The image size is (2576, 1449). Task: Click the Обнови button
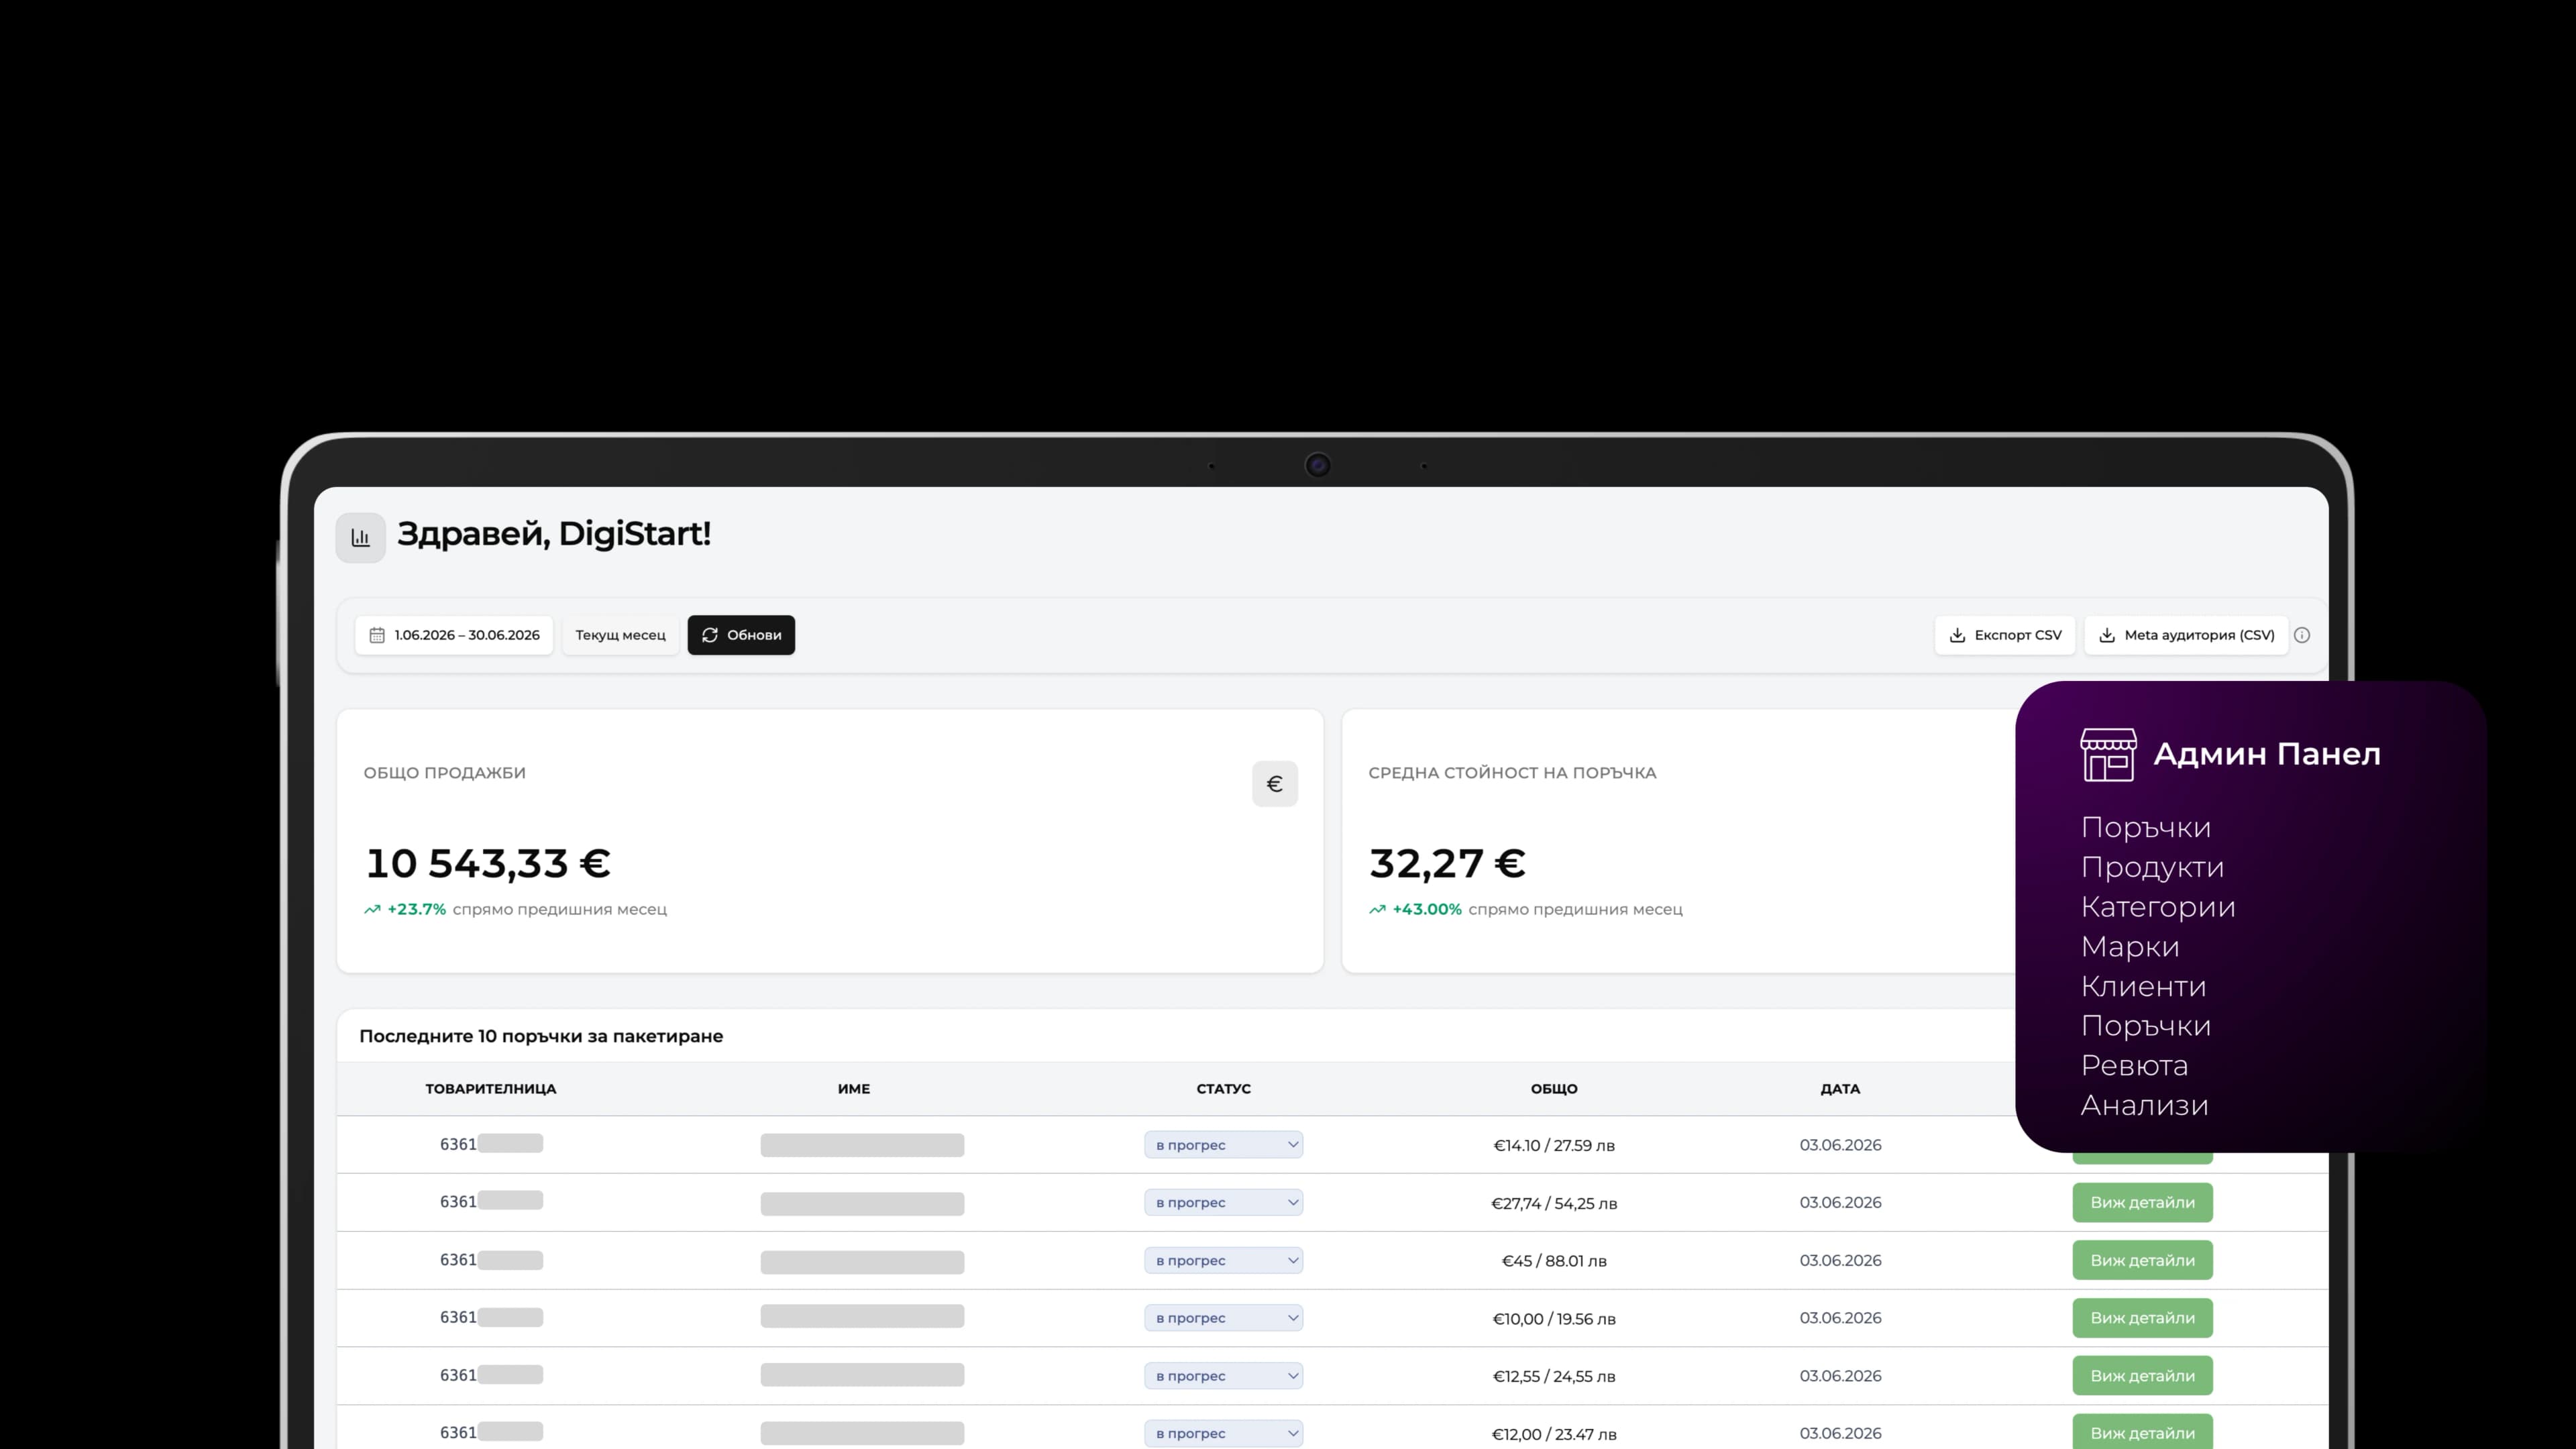click(x=741, y=635)
